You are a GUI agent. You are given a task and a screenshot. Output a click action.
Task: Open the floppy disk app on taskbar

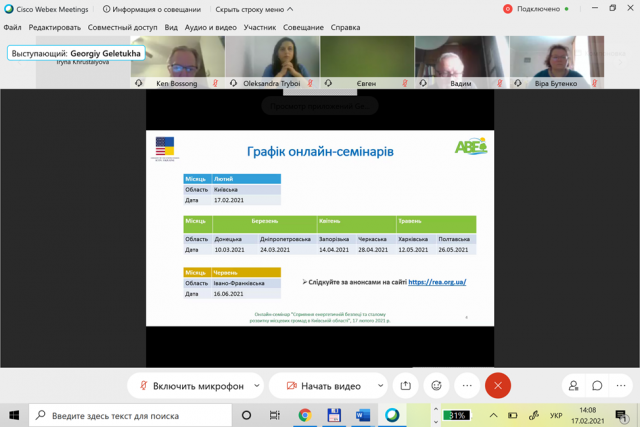pos(334,415)
